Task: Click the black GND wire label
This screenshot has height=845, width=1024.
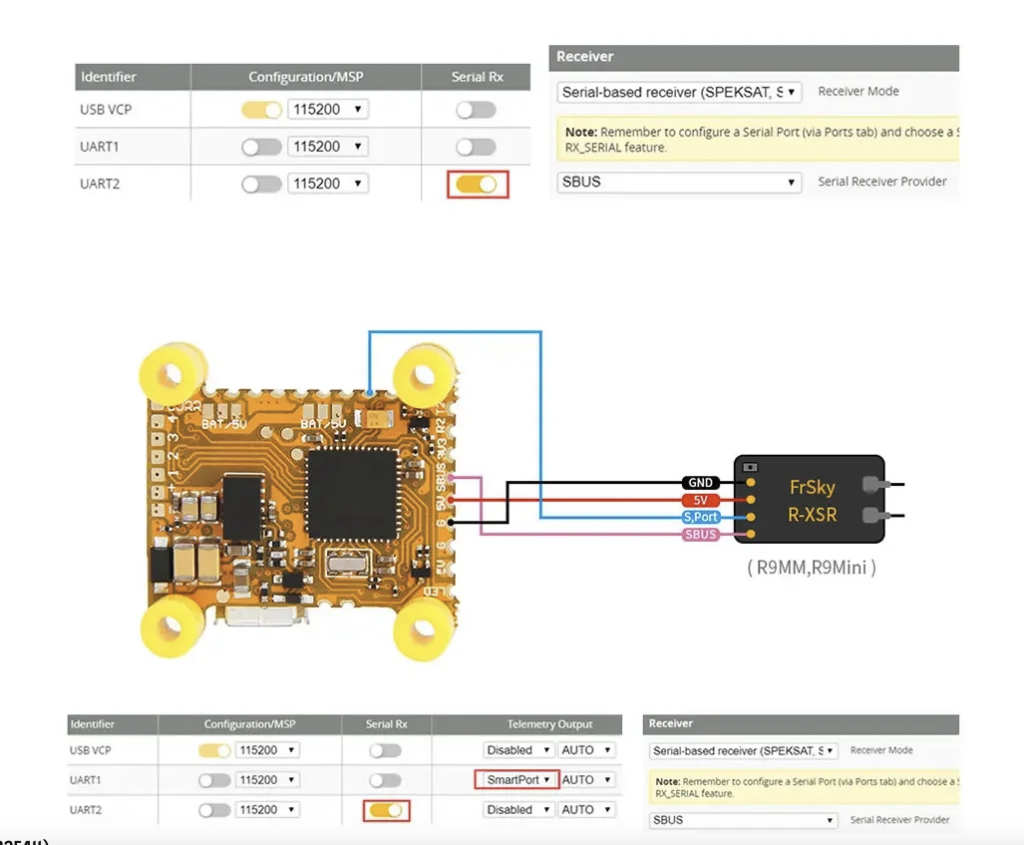Action: tap(701, 483)
